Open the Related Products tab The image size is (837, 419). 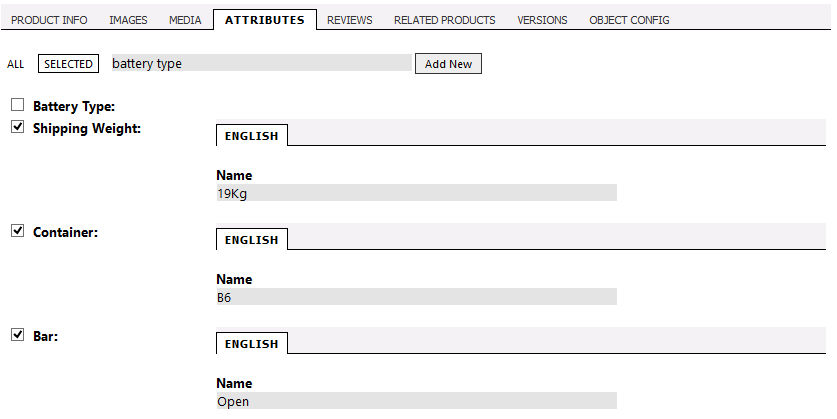click(445, 20)
